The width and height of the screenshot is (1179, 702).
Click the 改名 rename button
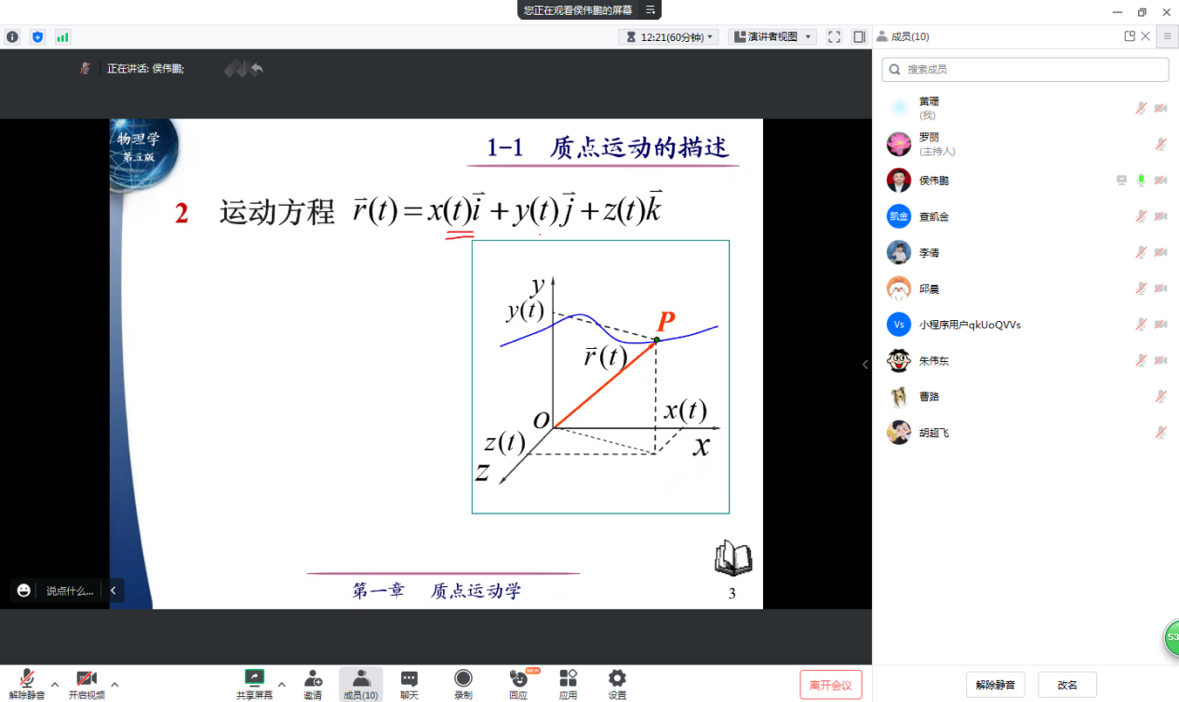[x=1067, y=685]
